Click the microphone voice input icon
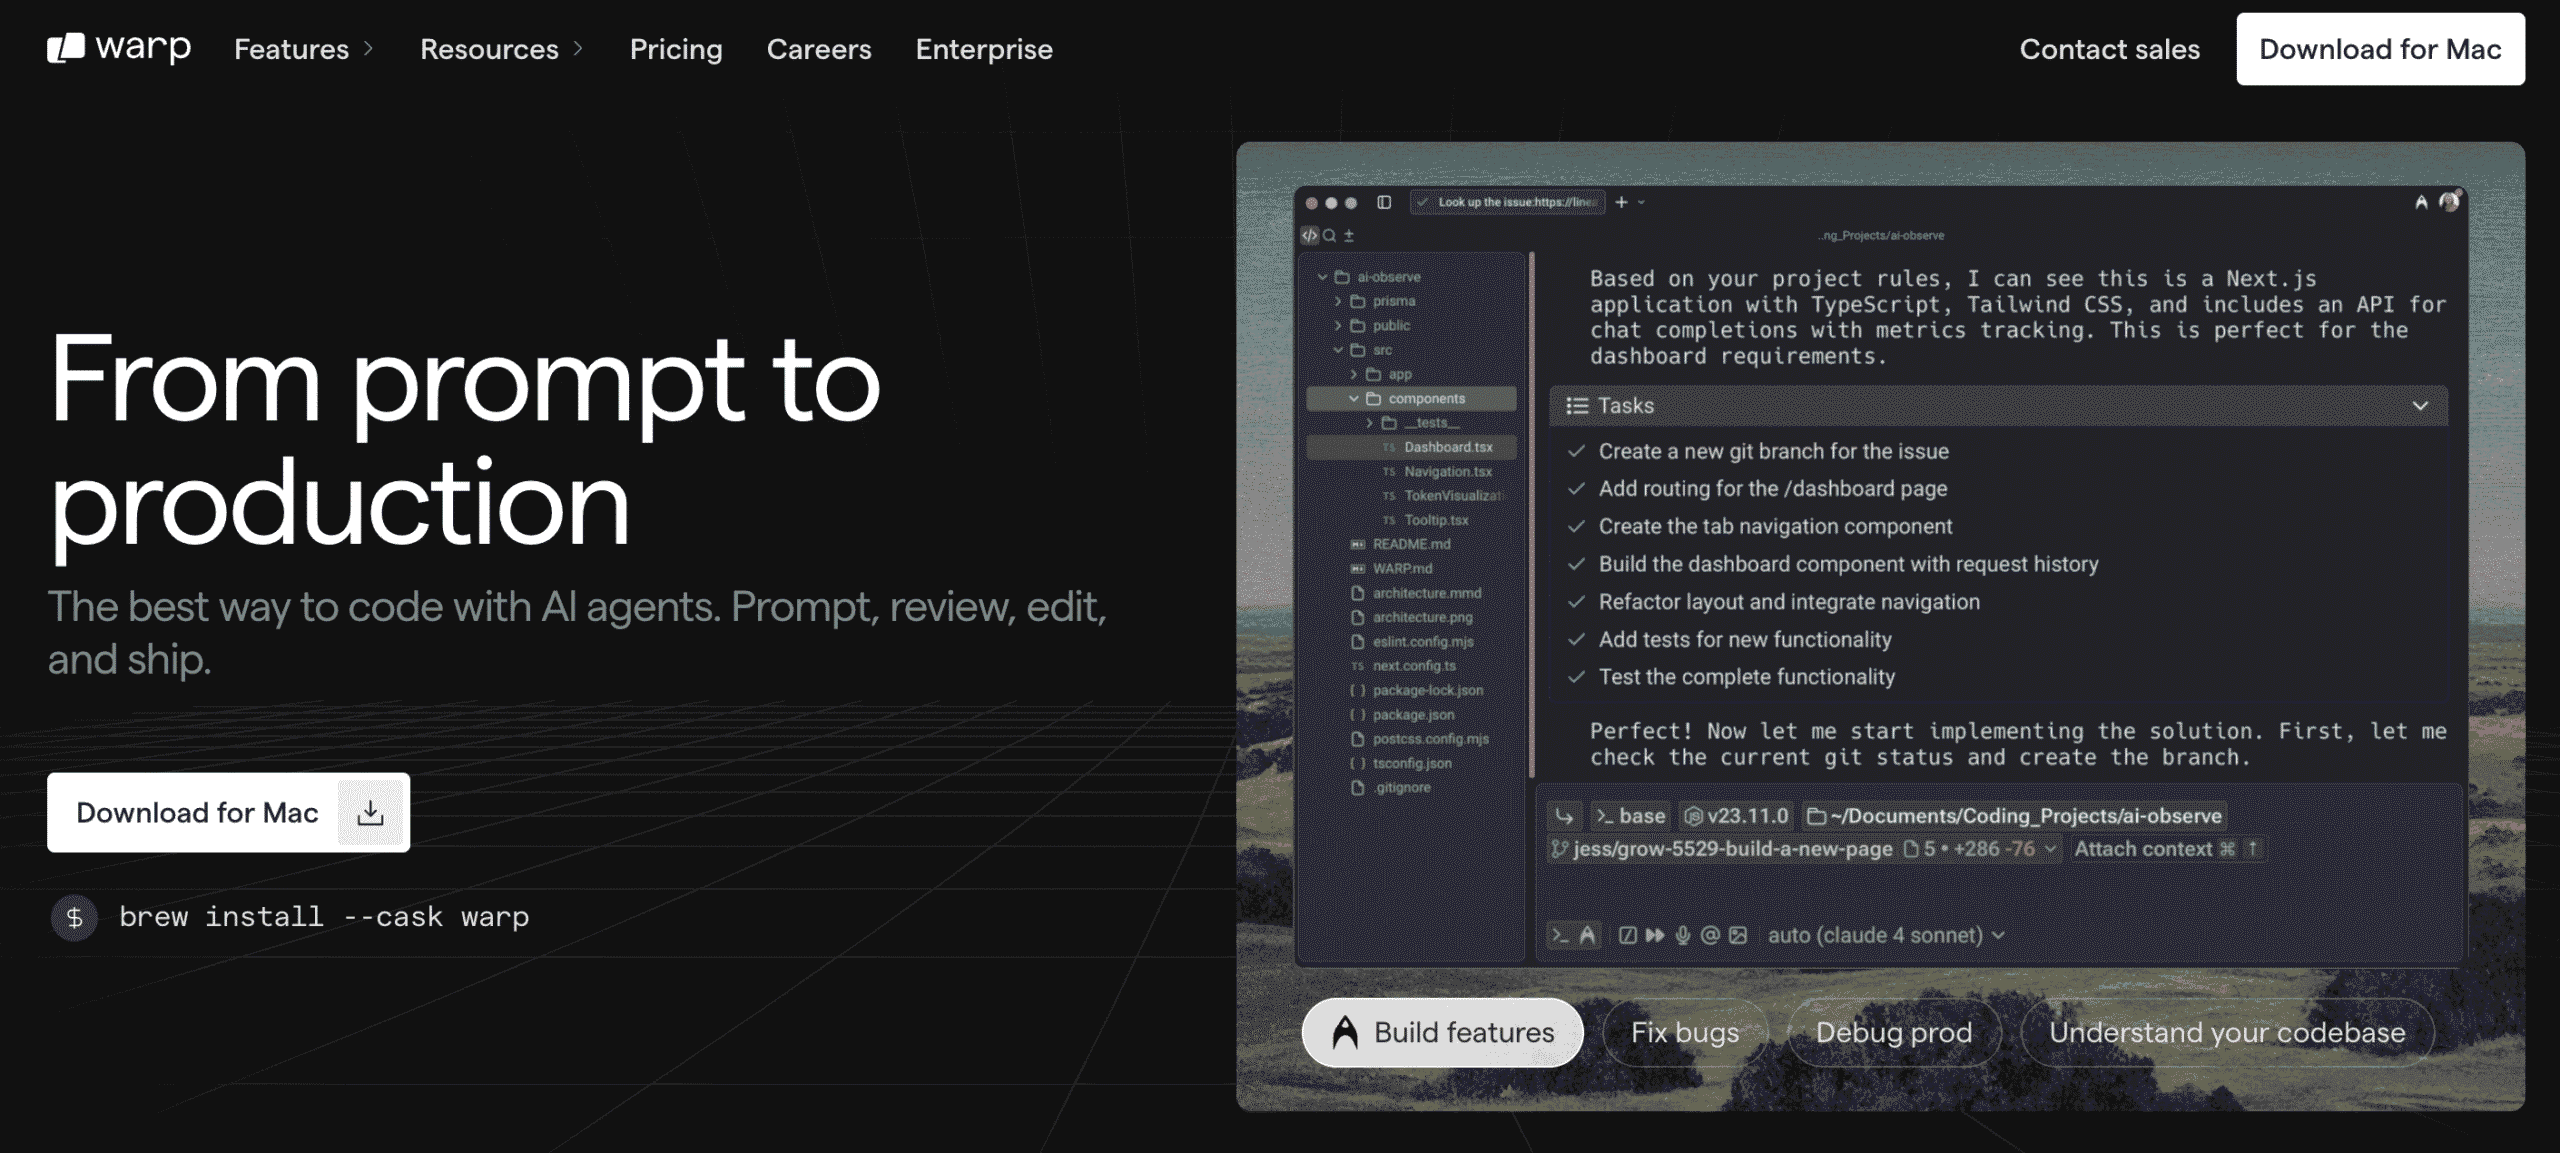This screenshot has height=1153, width=2560. pyautogui.click(x=1683, y=935)
